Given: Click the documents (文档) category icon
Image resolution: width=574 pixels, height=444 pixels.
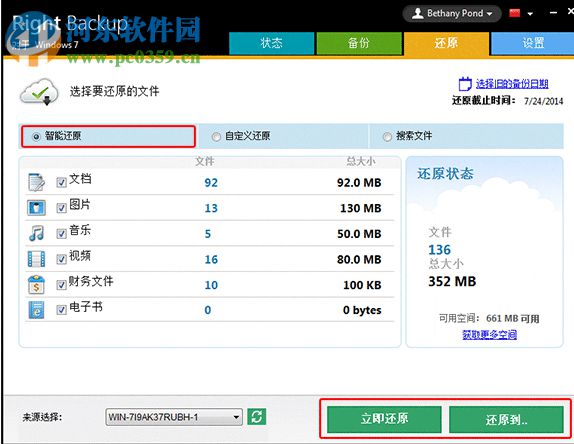Looking at the screenshot, I should coord(36,182).
